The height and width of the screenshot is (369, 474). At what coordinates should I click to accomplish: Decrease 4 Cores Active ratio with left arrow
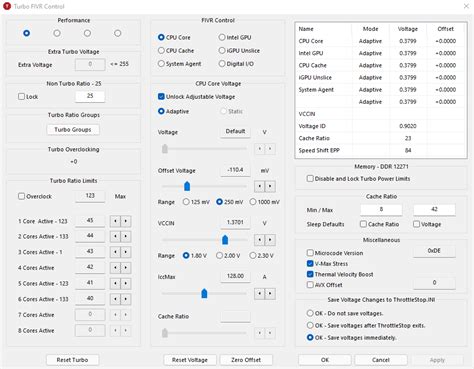tap(115, 268)
